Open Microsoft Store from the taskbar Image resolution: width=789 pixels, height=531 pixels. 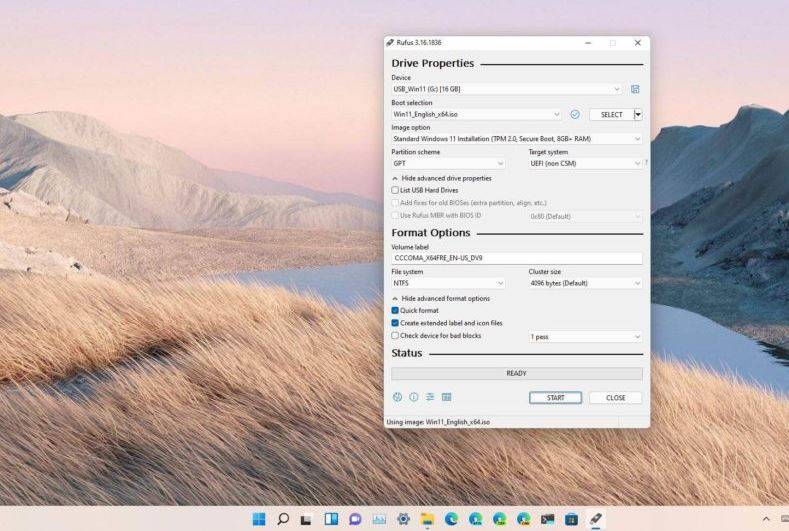tap(572, 519)
